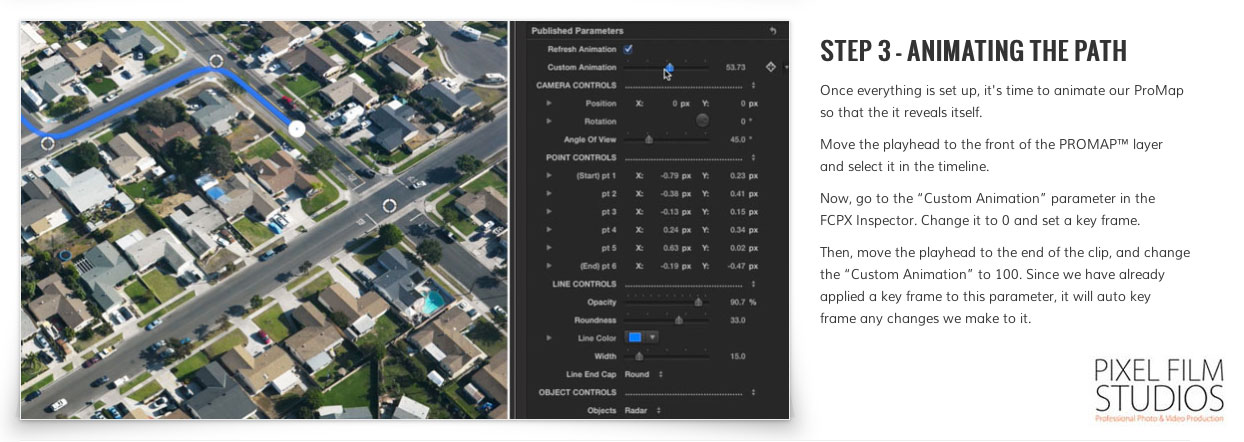The image size is (1244, 442).
Task: Click the Opacity value 90.7 %
Action: 743,302
